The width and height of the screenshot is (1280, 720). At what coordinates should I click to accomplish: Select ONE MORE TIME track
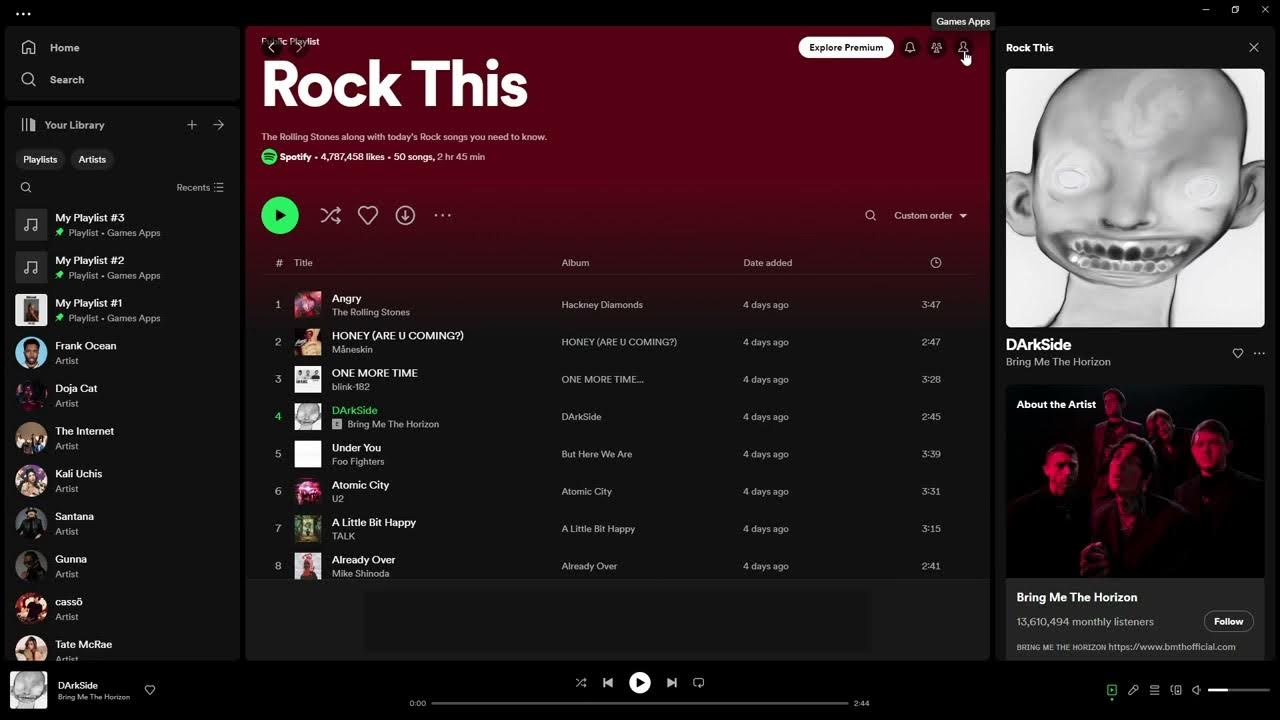375,373
